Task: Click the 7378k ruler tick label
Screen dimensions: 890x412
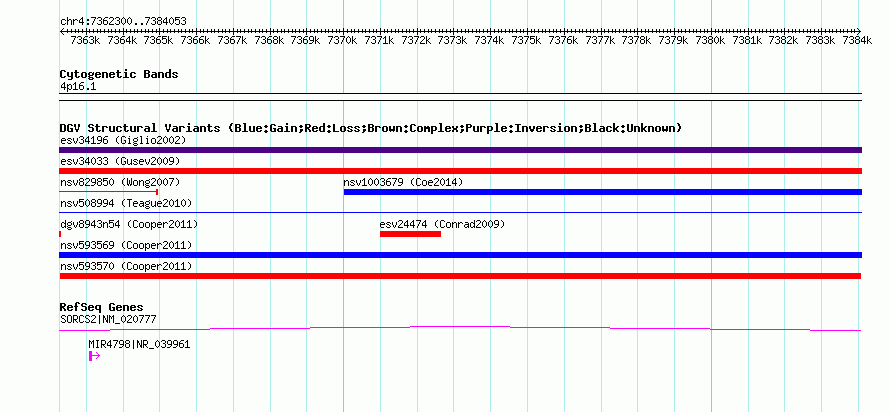Action: pos(637,40)
